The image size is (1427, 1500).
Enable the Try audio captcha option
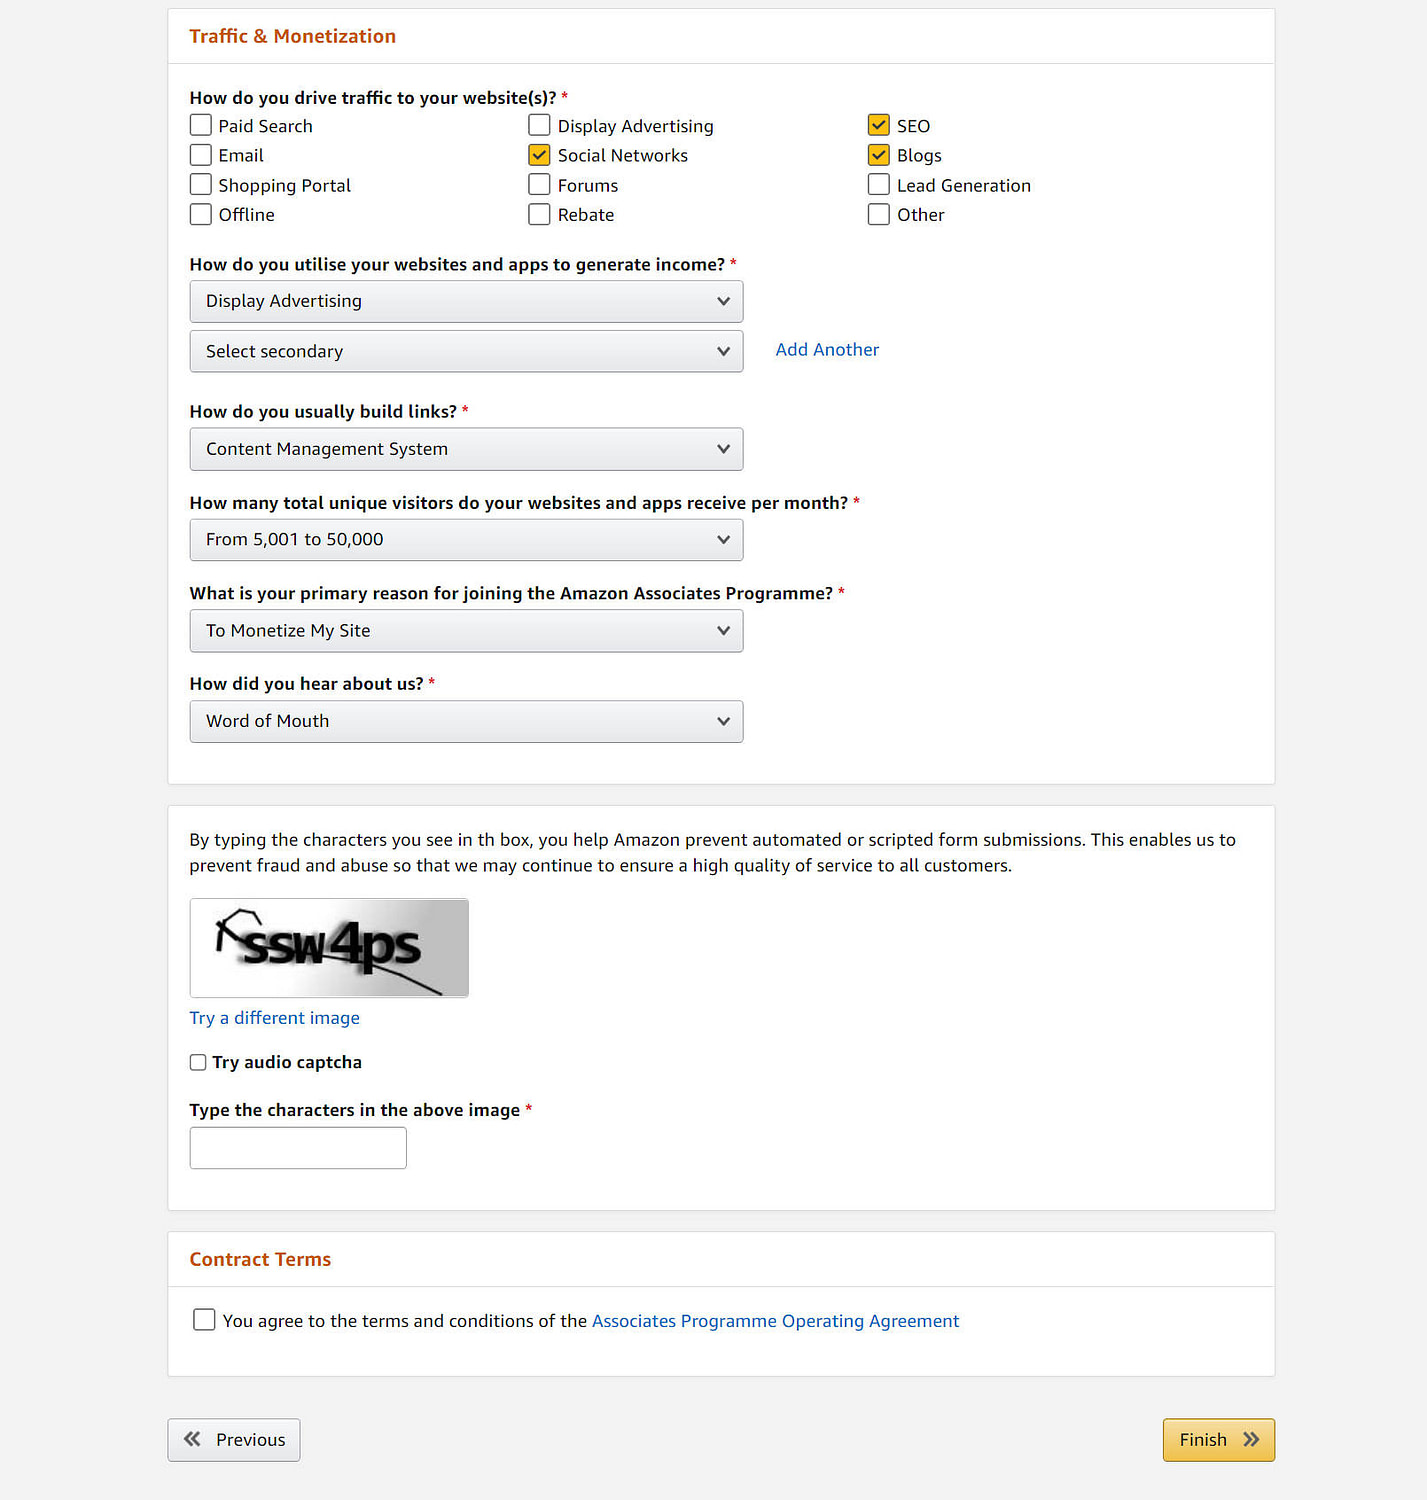[x=197, y=1062]
